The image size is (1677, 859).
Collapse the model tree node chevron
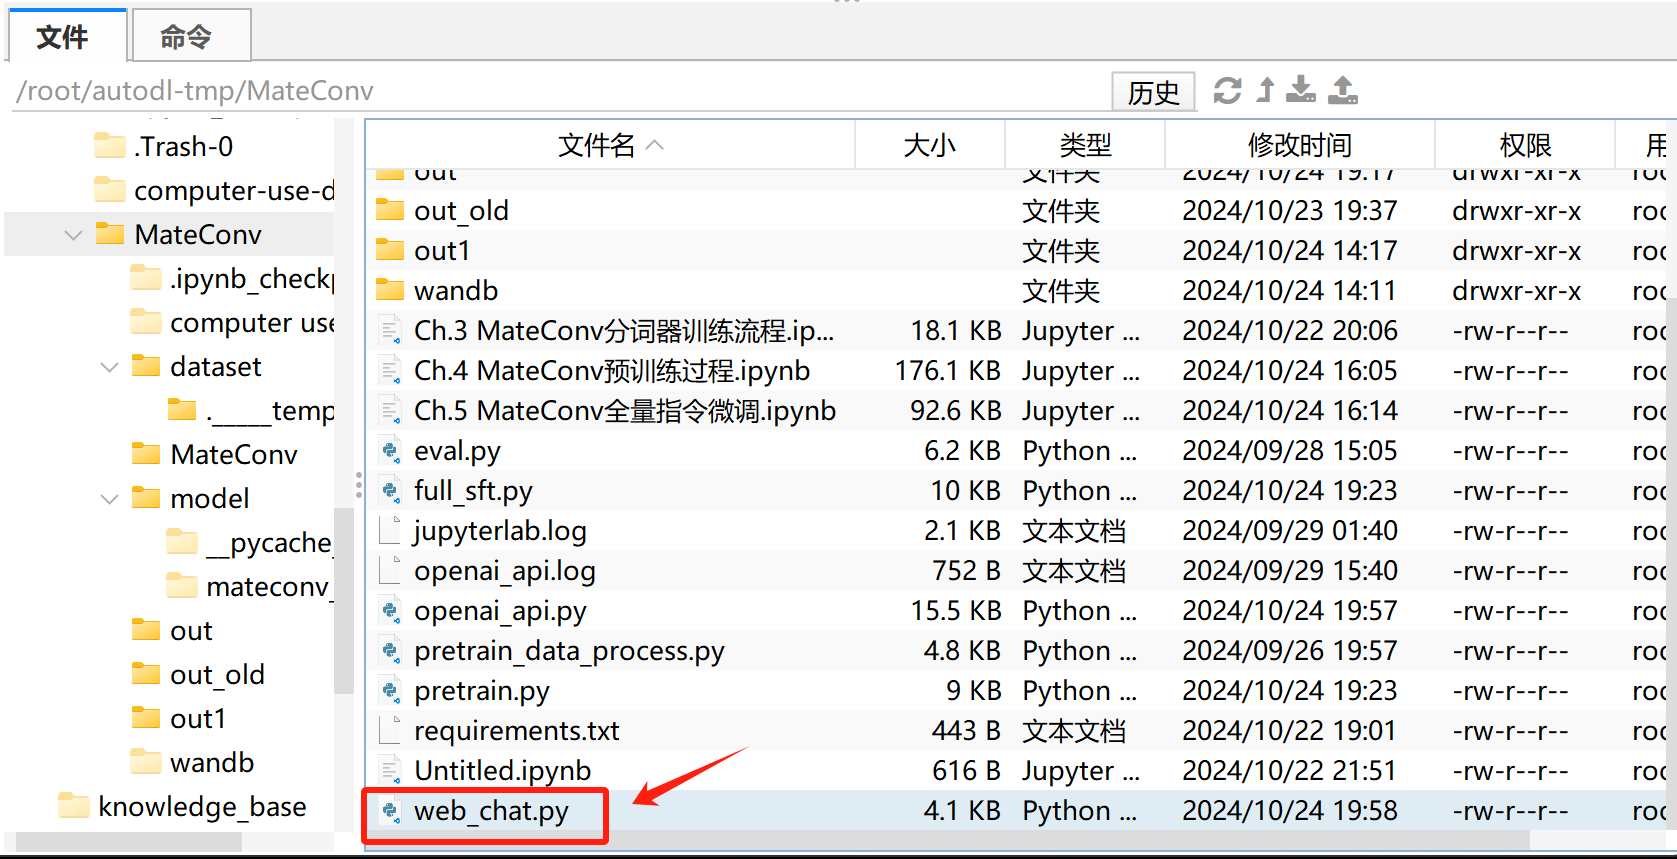point(109,499)
